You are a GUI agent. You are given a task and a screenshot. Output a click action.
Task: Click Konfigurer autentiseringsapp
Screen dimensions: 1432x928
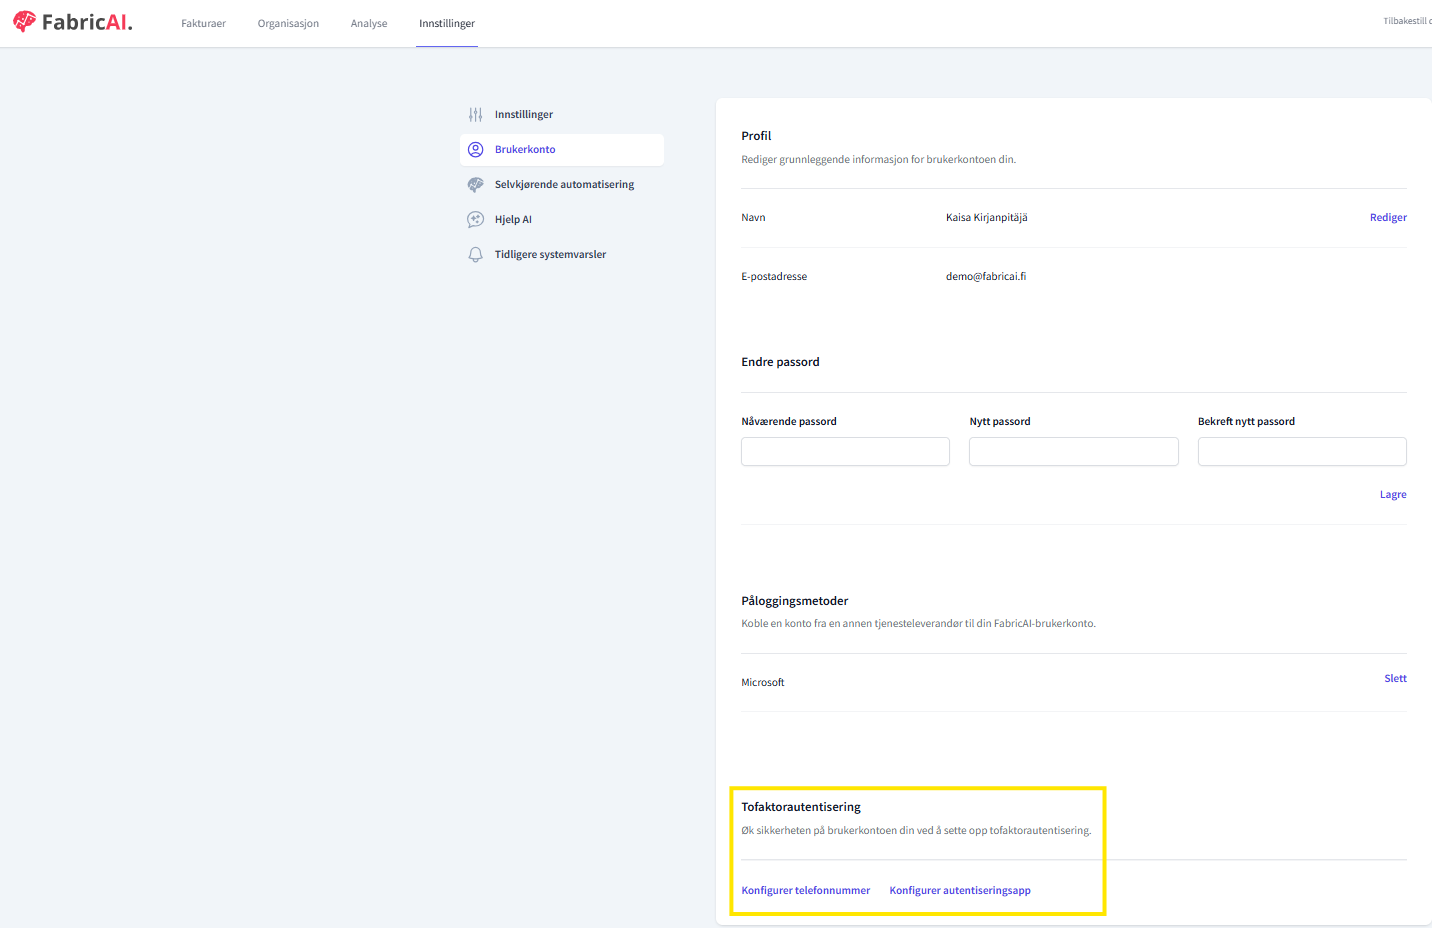click(960, 891)
